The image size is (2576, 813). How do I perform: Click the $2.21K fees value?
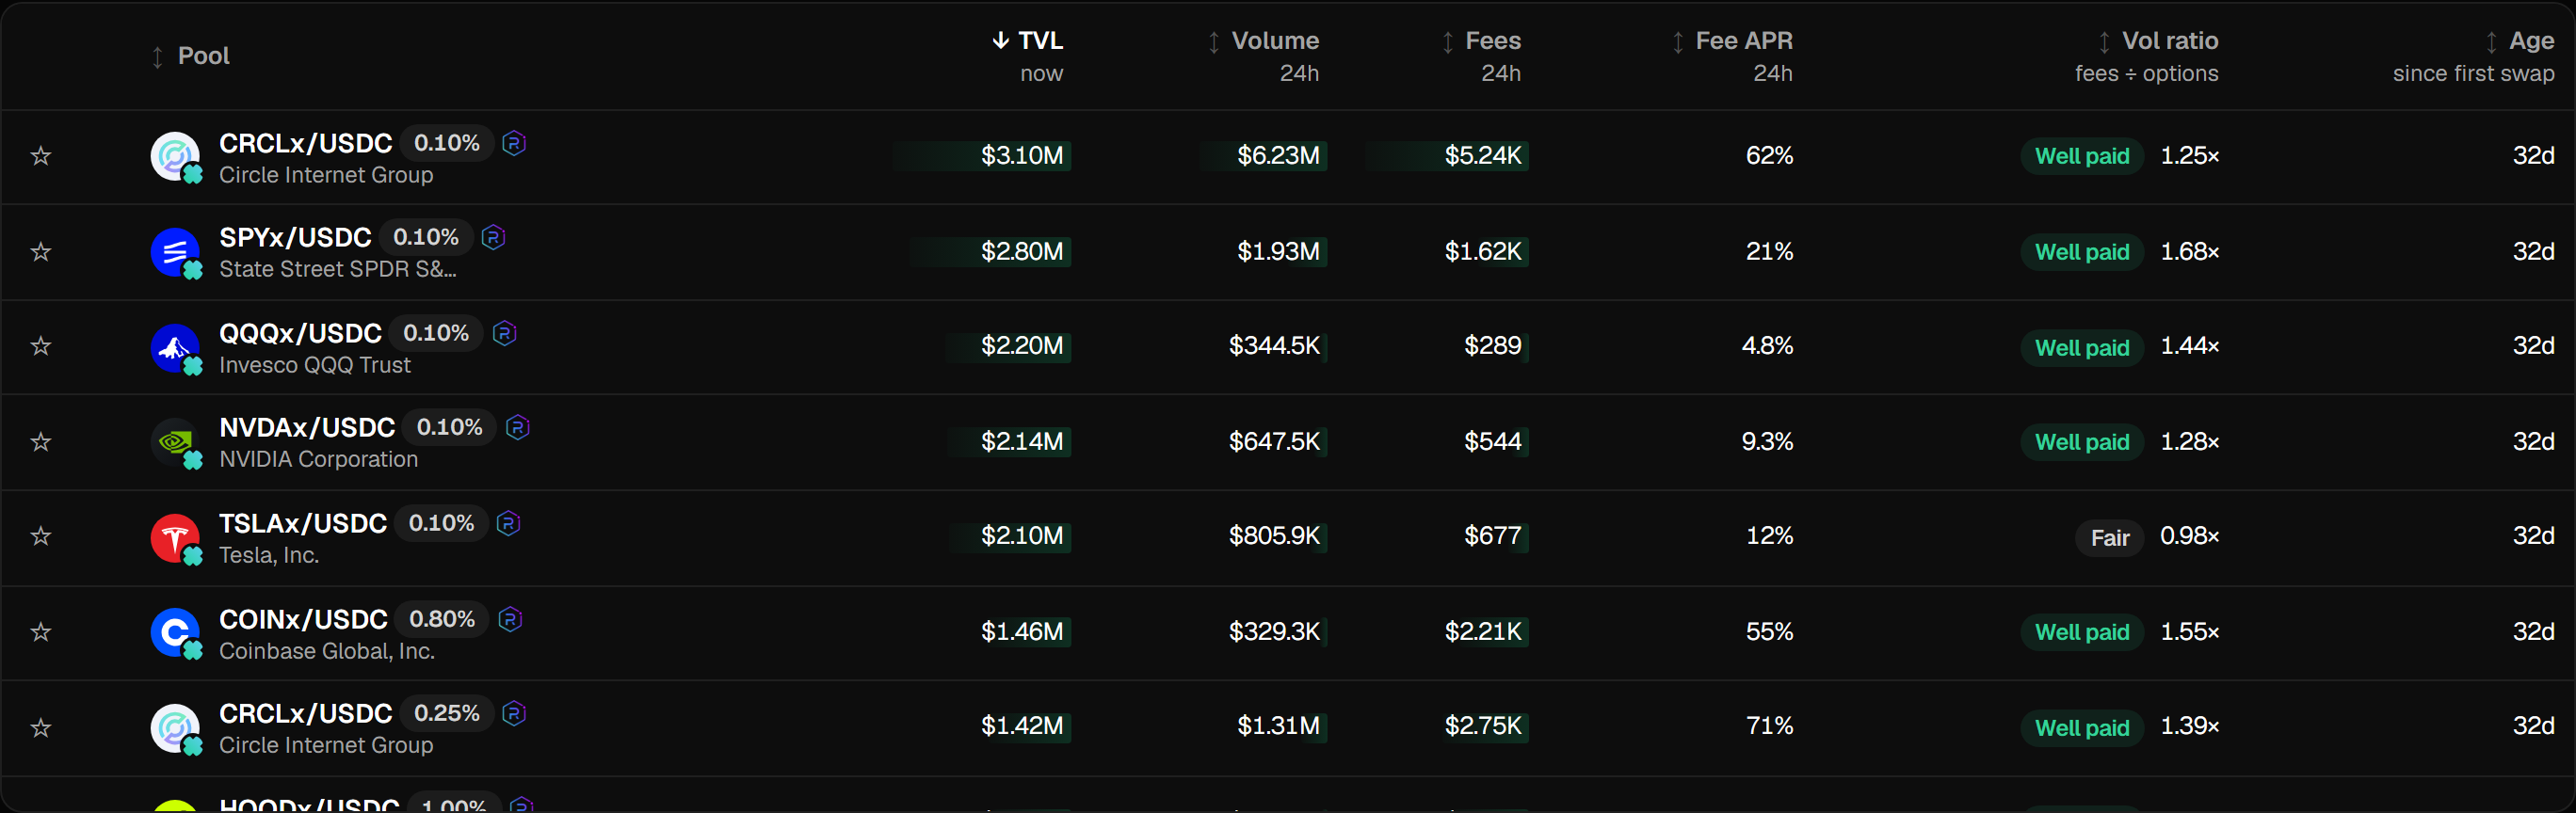[x=1483, y=632]
